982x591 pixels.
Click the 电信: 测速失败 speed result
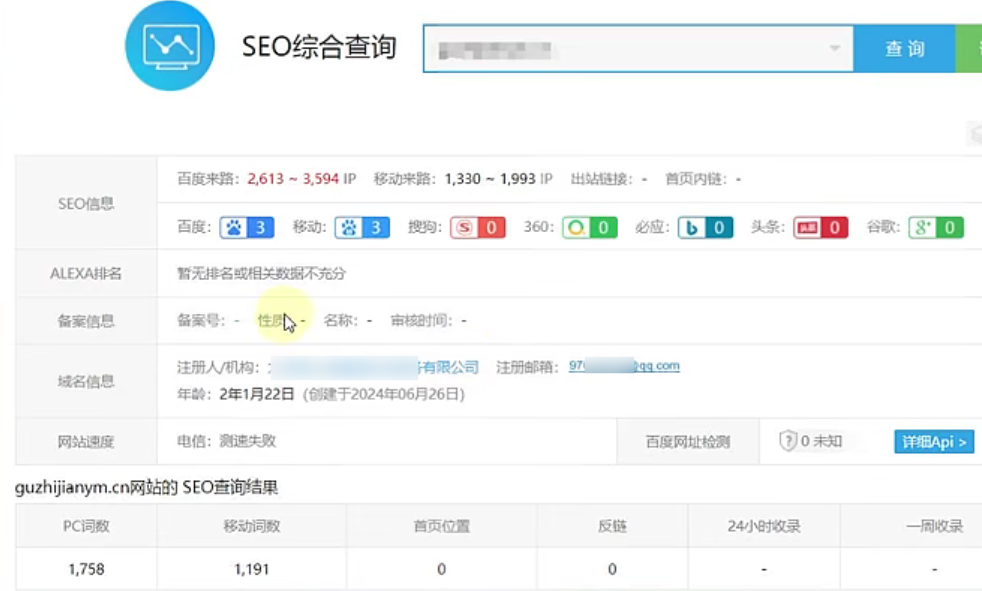227,441
